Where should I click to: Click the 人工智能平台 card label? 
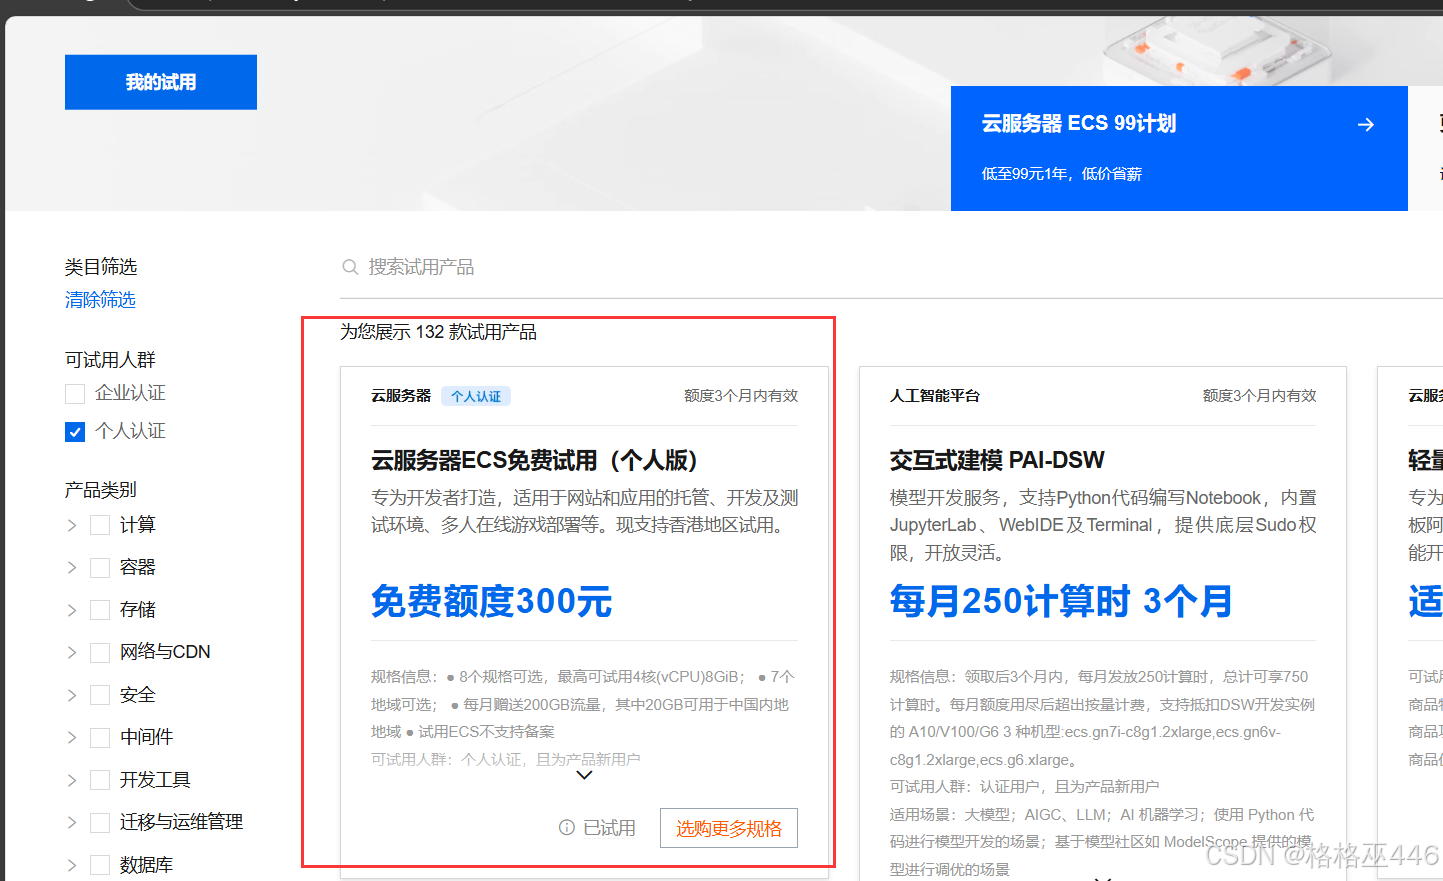click(x=935, y=396)
